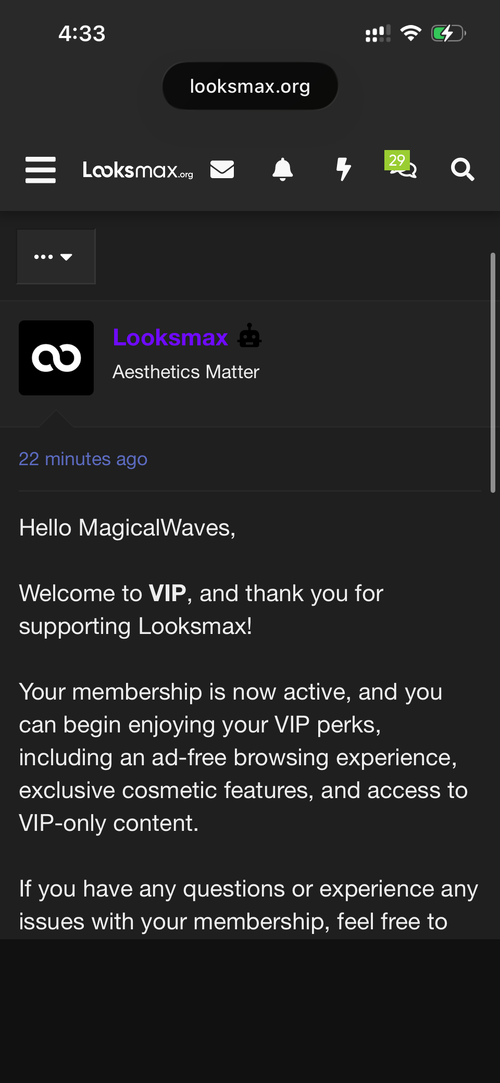
Task: Tap the '22 minutes ago' timestamp link
Action: pos(83,459)
